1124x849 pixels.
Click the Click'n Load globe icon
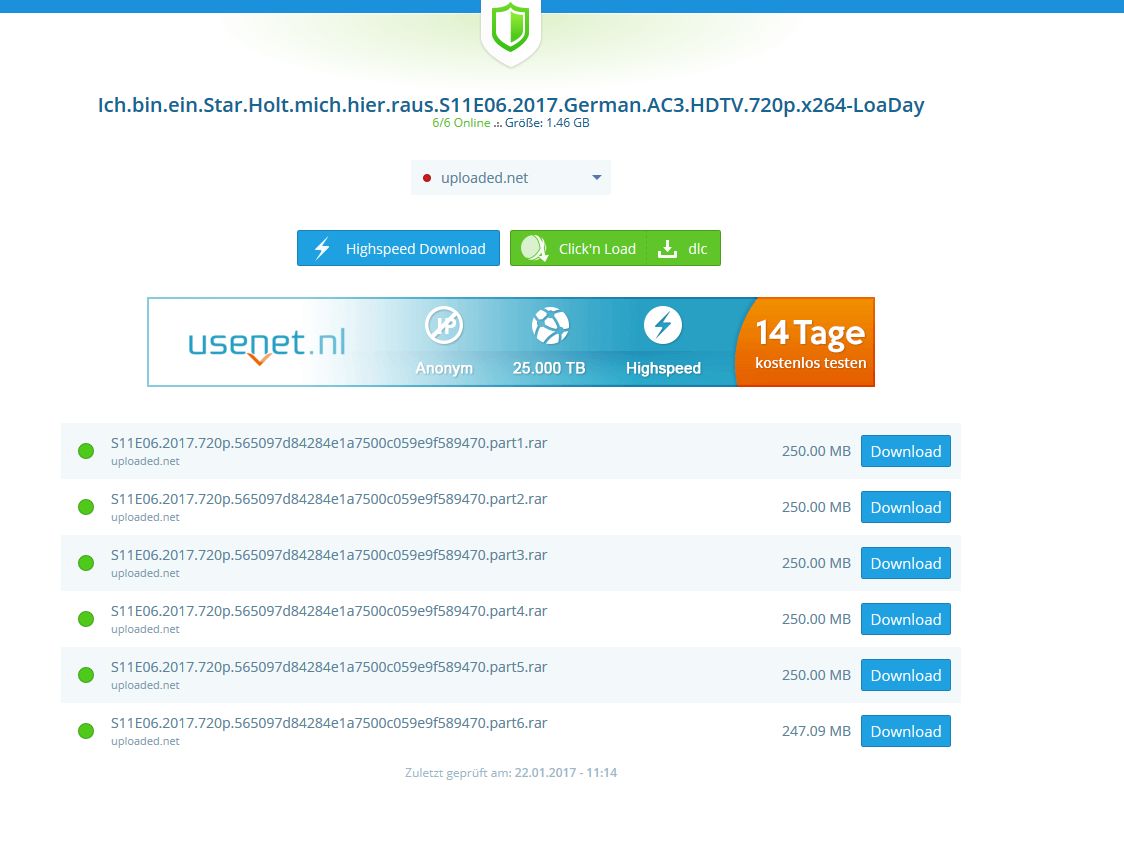534,248
